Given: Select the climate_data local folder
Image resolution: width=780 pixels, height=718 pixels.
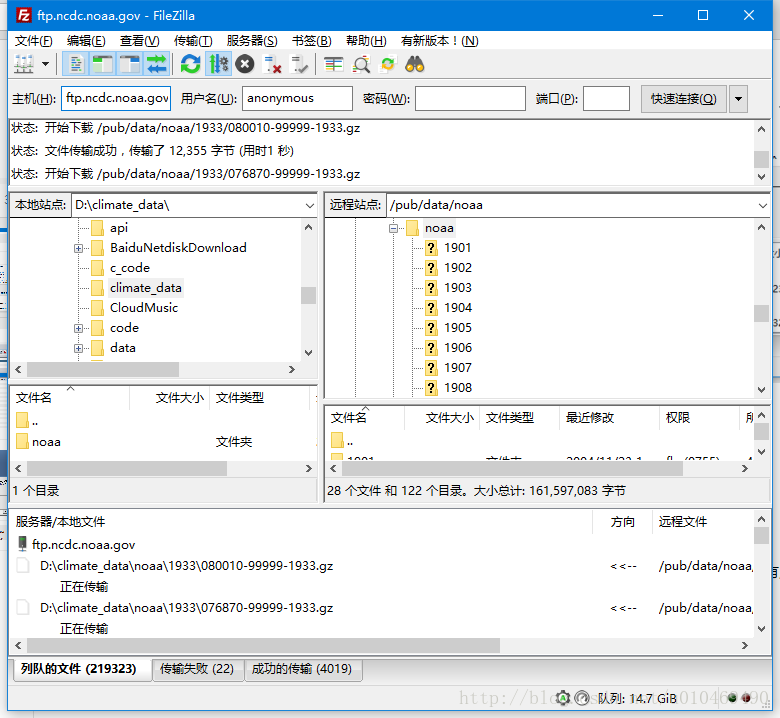Looking at the screenshot, I should [x=146, y=288].
